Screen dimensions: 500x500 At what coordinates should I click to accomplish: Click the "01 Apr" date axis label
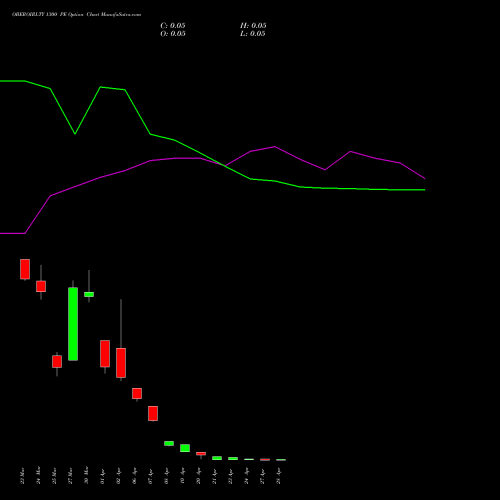[102, 476]
